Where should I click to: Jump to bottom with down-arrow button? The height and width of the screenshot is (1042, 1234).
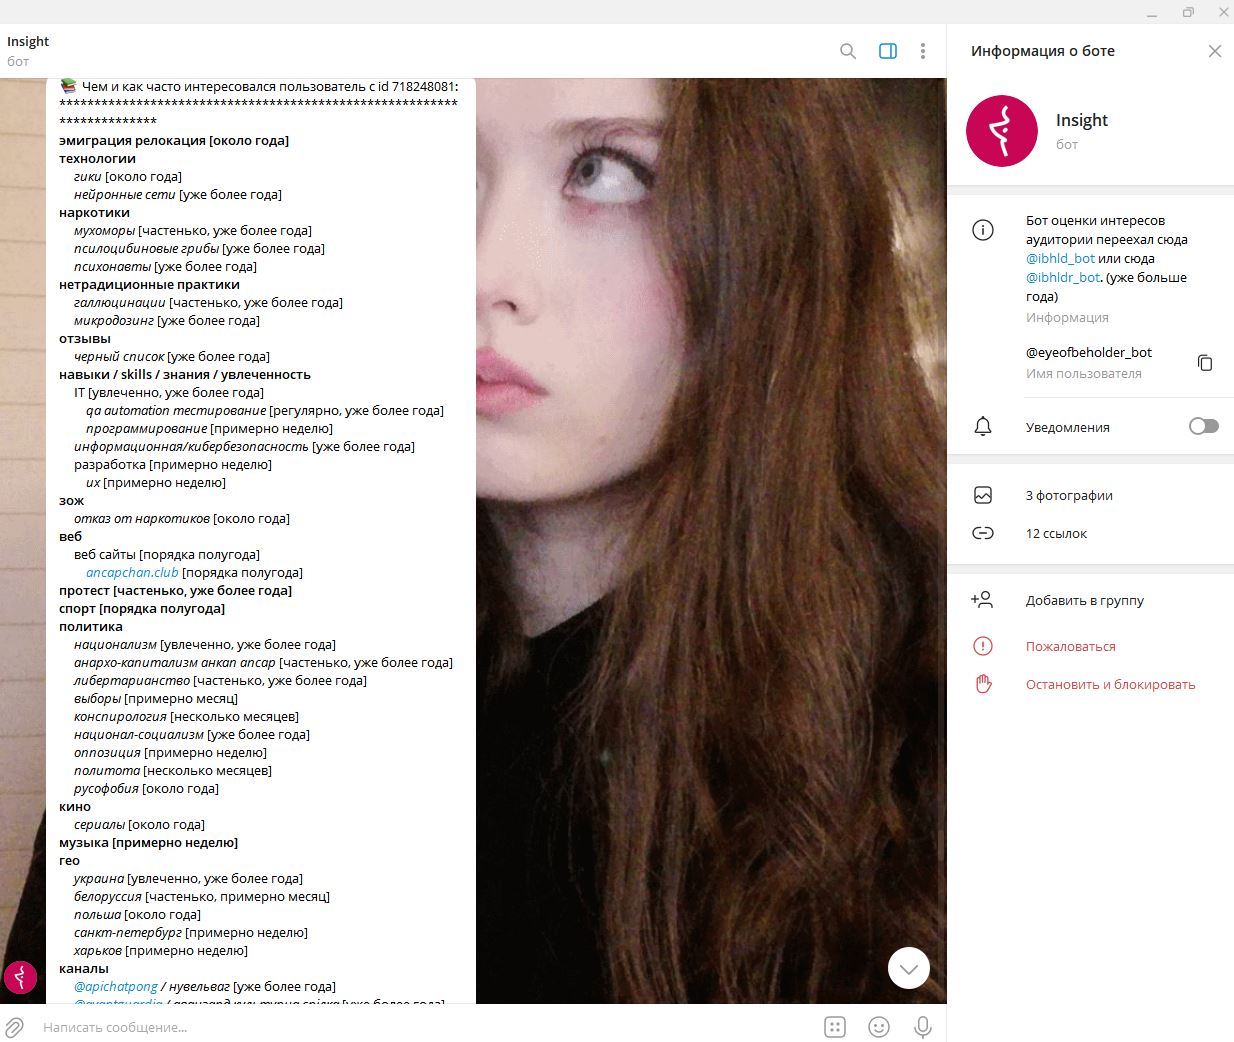[909, 968]
